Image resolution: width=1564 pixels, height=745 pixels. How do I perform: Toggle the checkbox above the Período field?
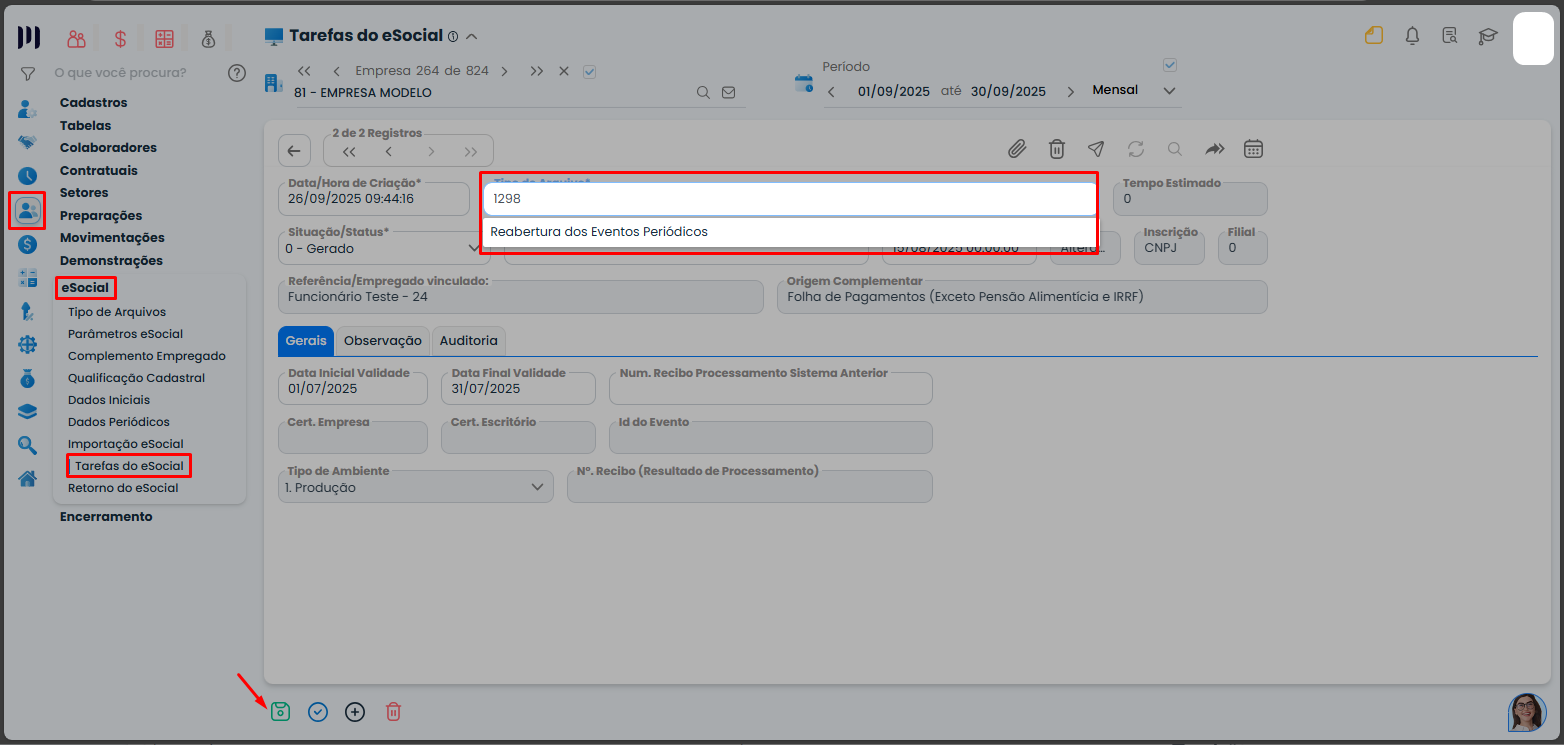point(1171,65)
